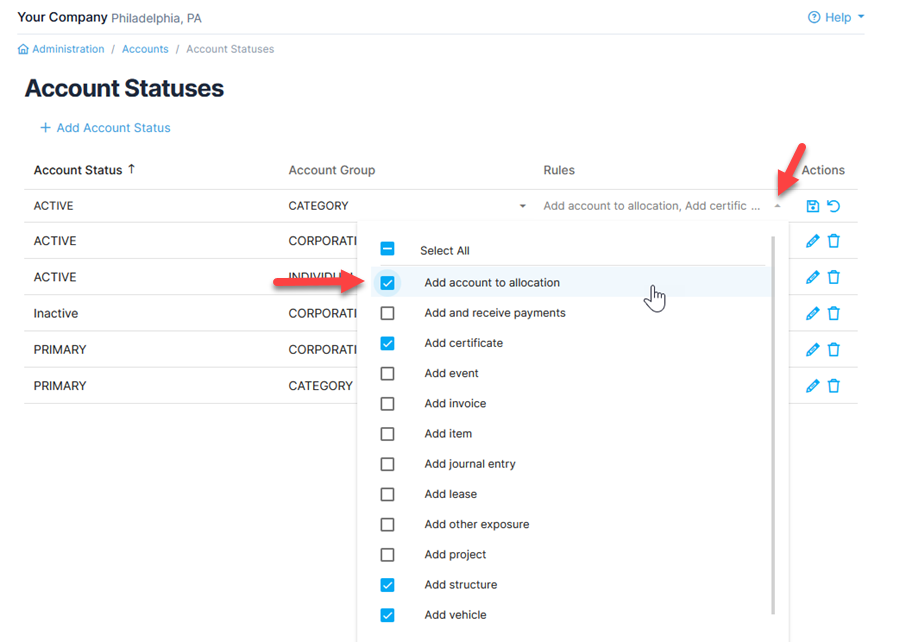Delete the Inactive CORPORATE status row
Screen dimensions: 900x642
click(x=834, y=313)
